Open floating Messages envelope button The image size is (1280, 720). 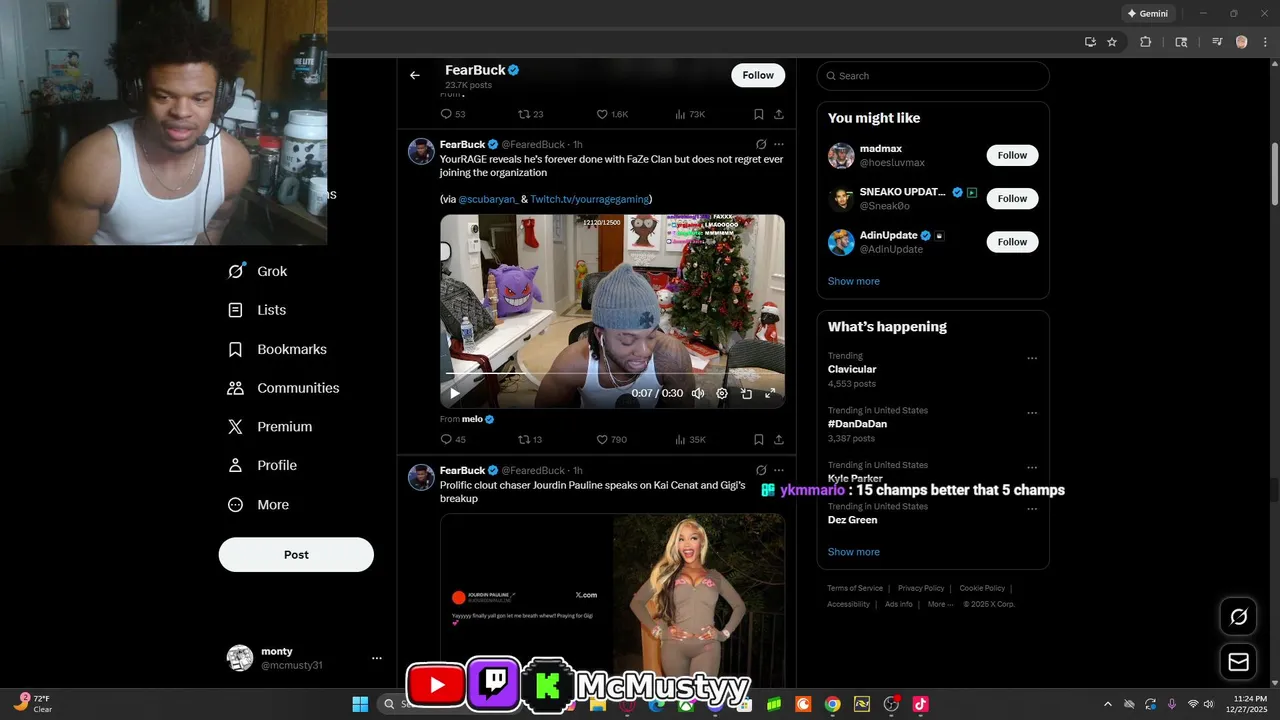point(1239,662)
